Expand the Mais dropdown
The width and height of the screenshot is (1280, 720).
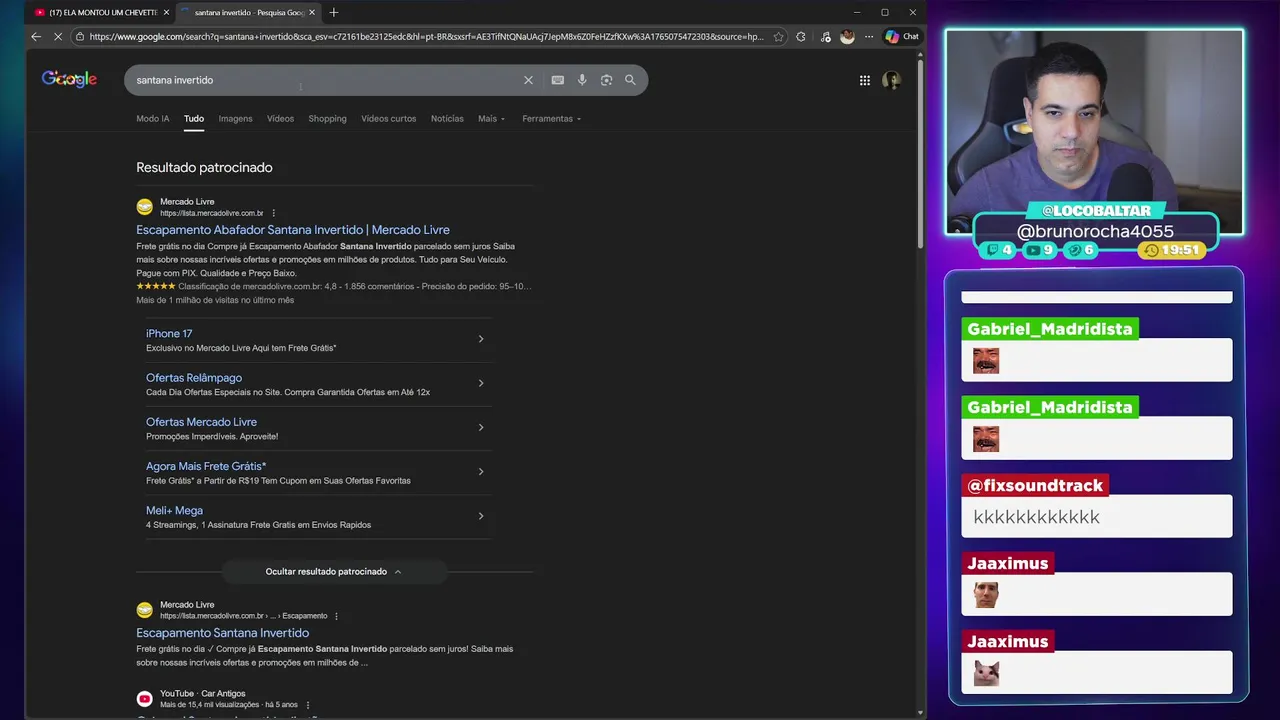491,118
